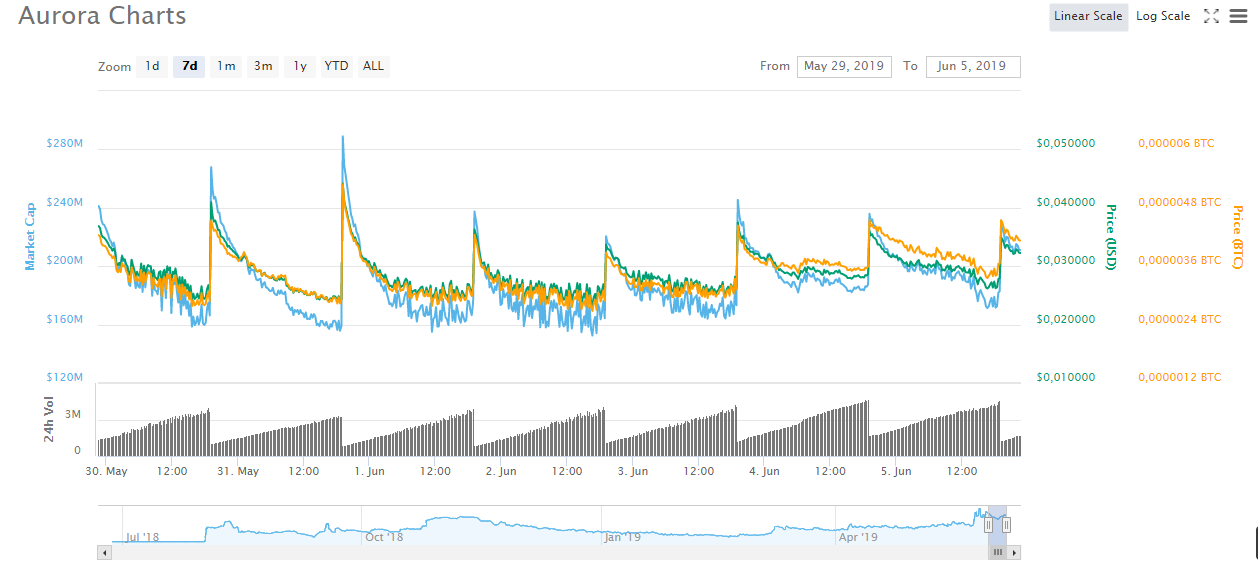Toggle fullscreen chart view icon
1258x562 pixels.
(x=1212, y=16)
